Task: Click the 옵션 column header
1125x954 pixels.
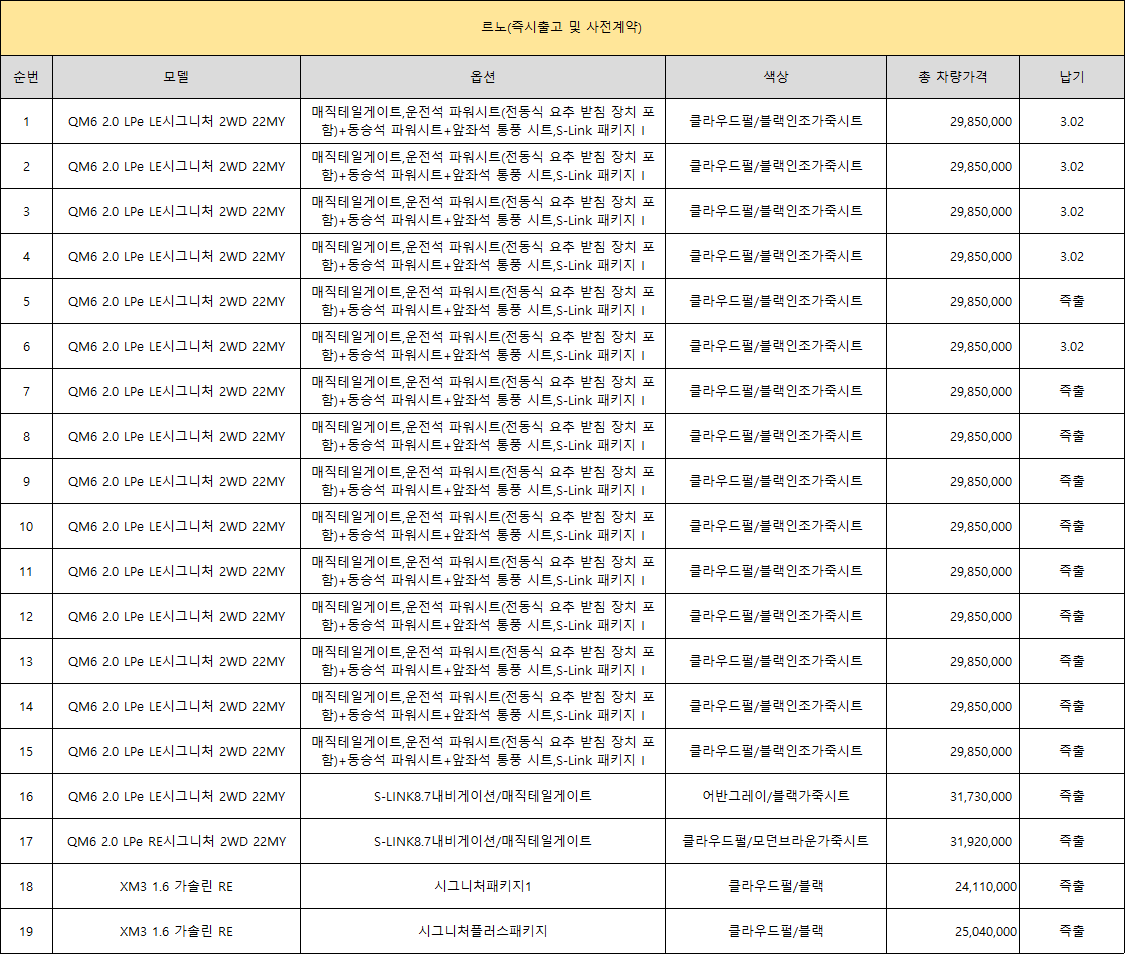Action: pos(483,77)
